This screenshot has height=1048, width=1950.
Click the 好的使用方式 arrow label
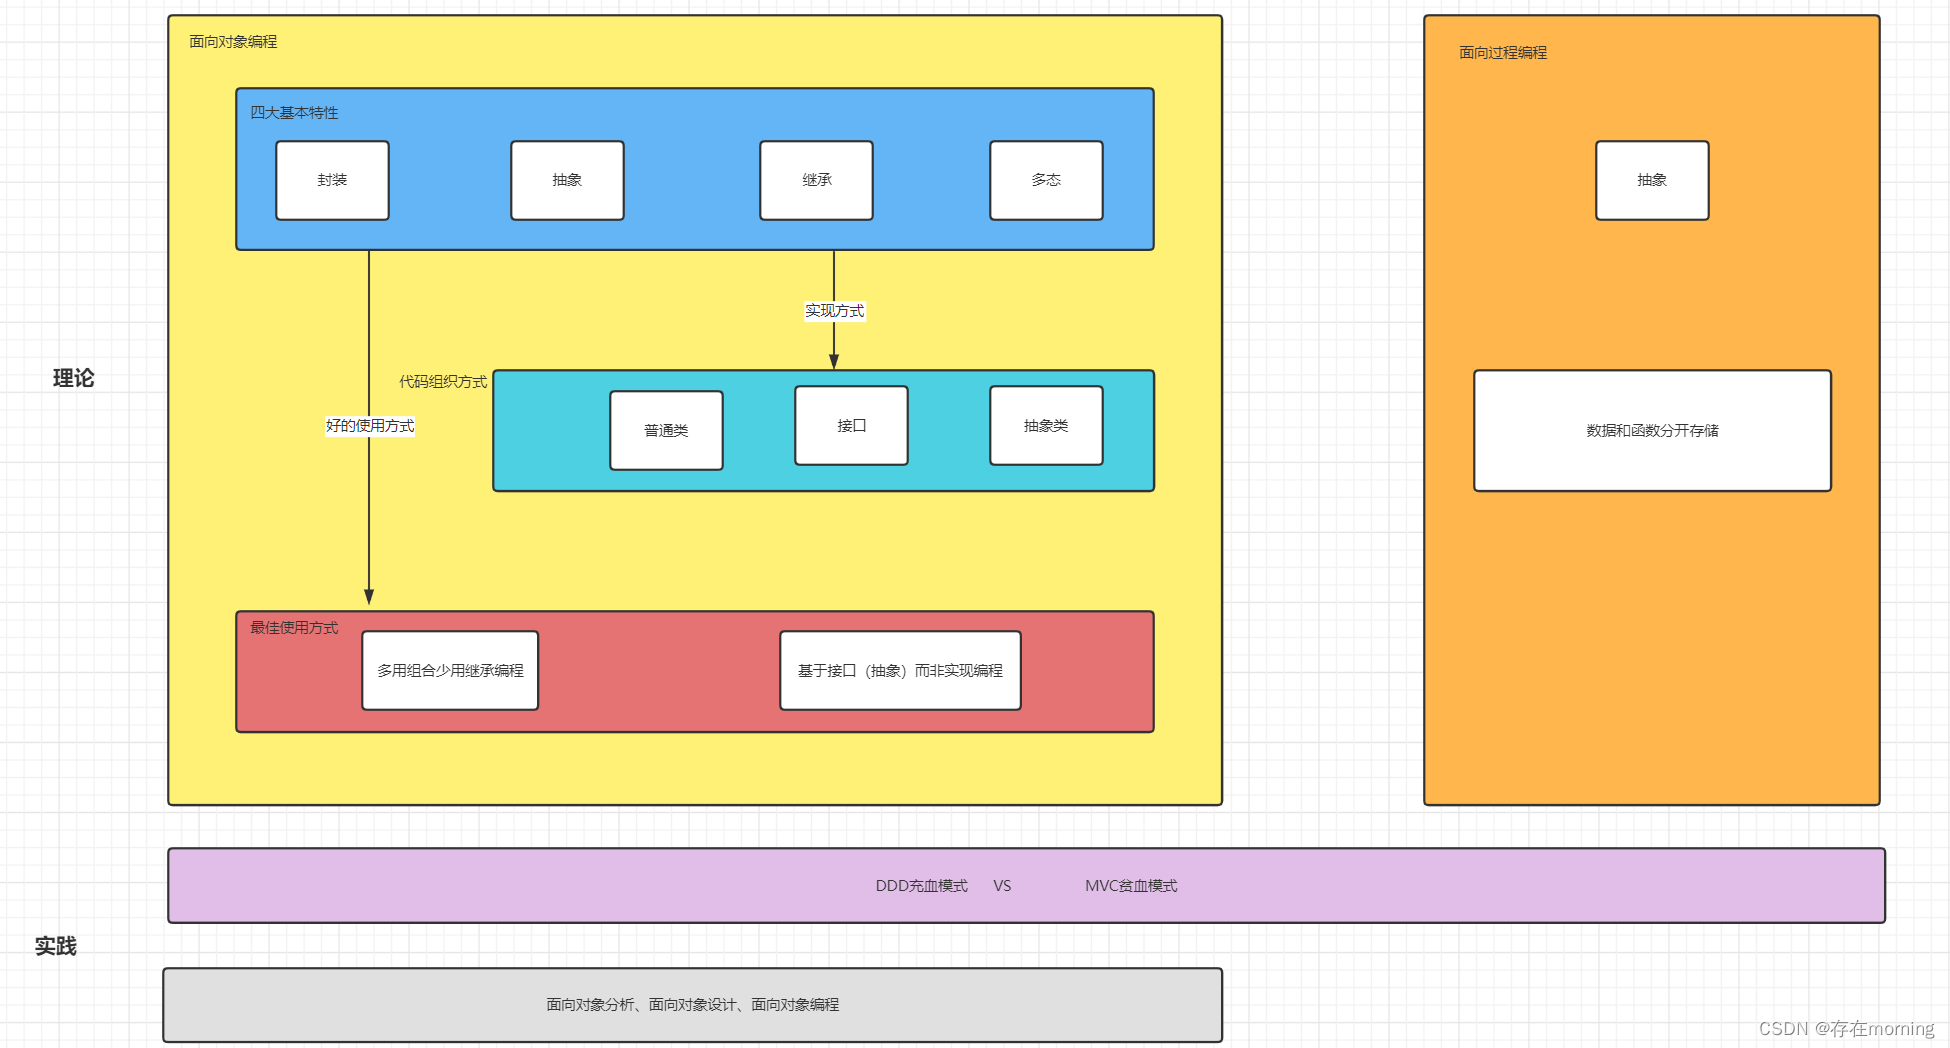(370, 426)
